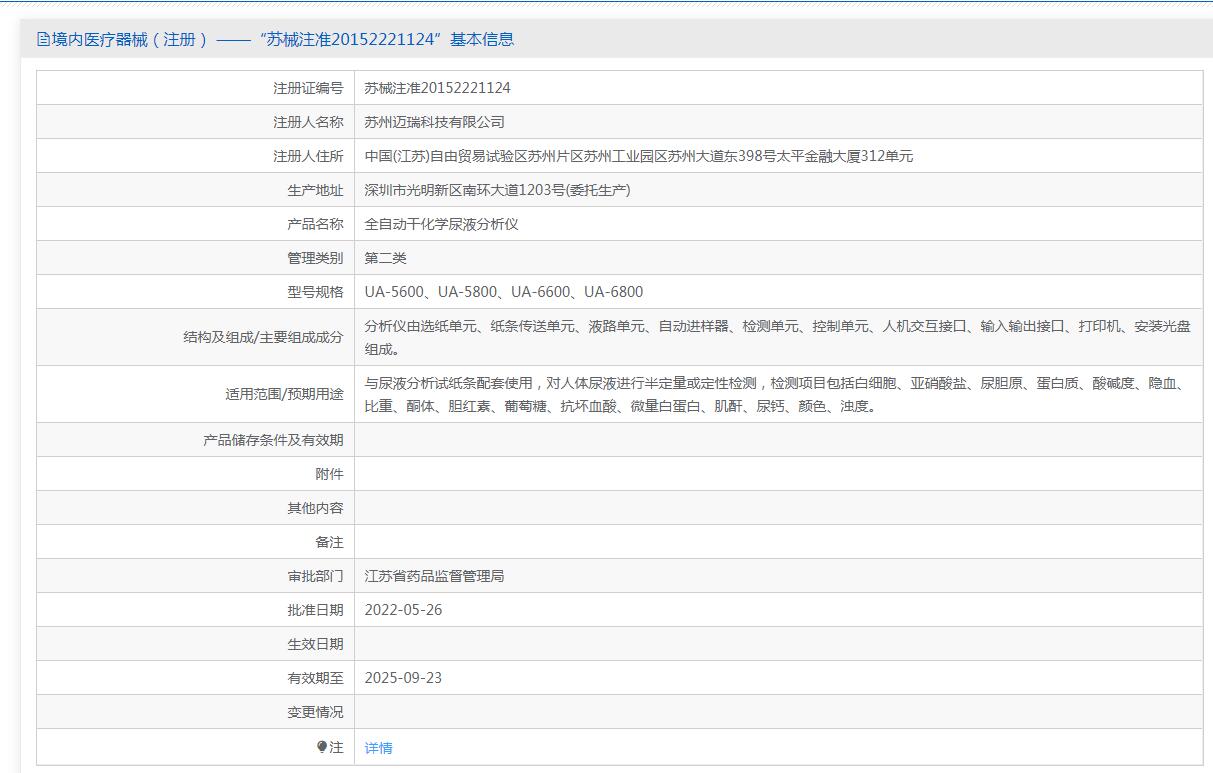This screenshot has width=1213, height=773.
Task: Open the 详情 link in the 注 row
Action: pyautogui.click(x=378, y=748)
